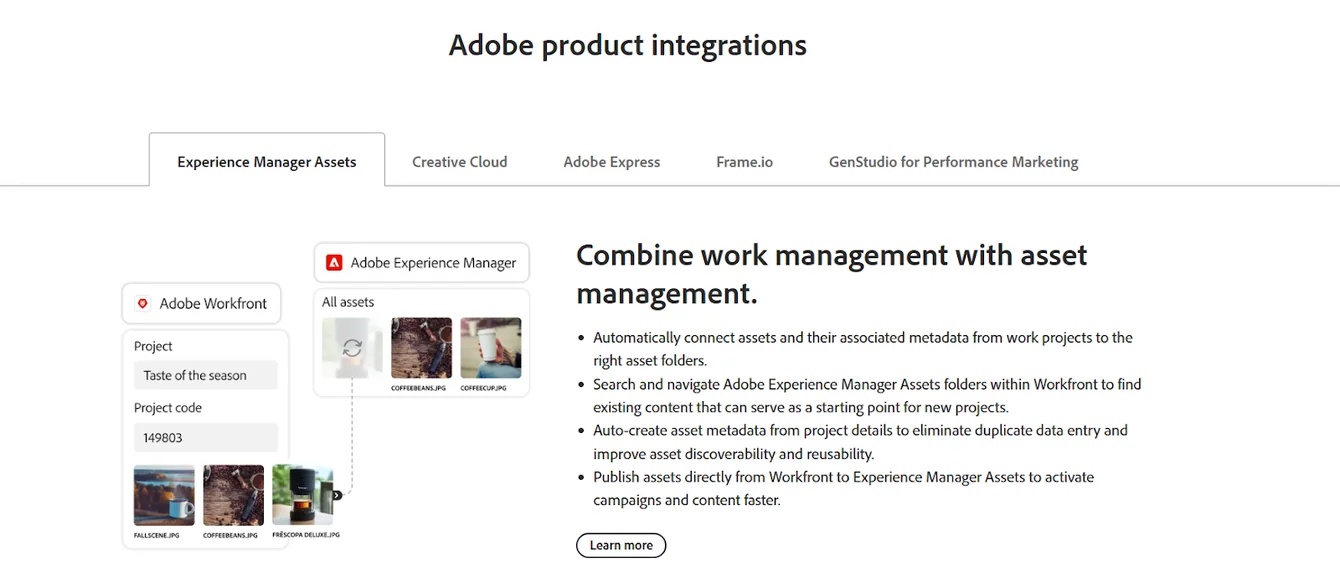Click the red Adobe Experience Manager logo icon
Screen dimensions: 1340x588
coord(334,263)
